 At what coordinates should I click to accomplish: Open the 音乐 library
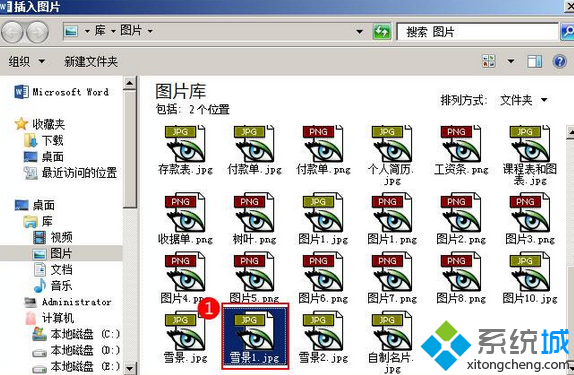click(x=53, y=286)
